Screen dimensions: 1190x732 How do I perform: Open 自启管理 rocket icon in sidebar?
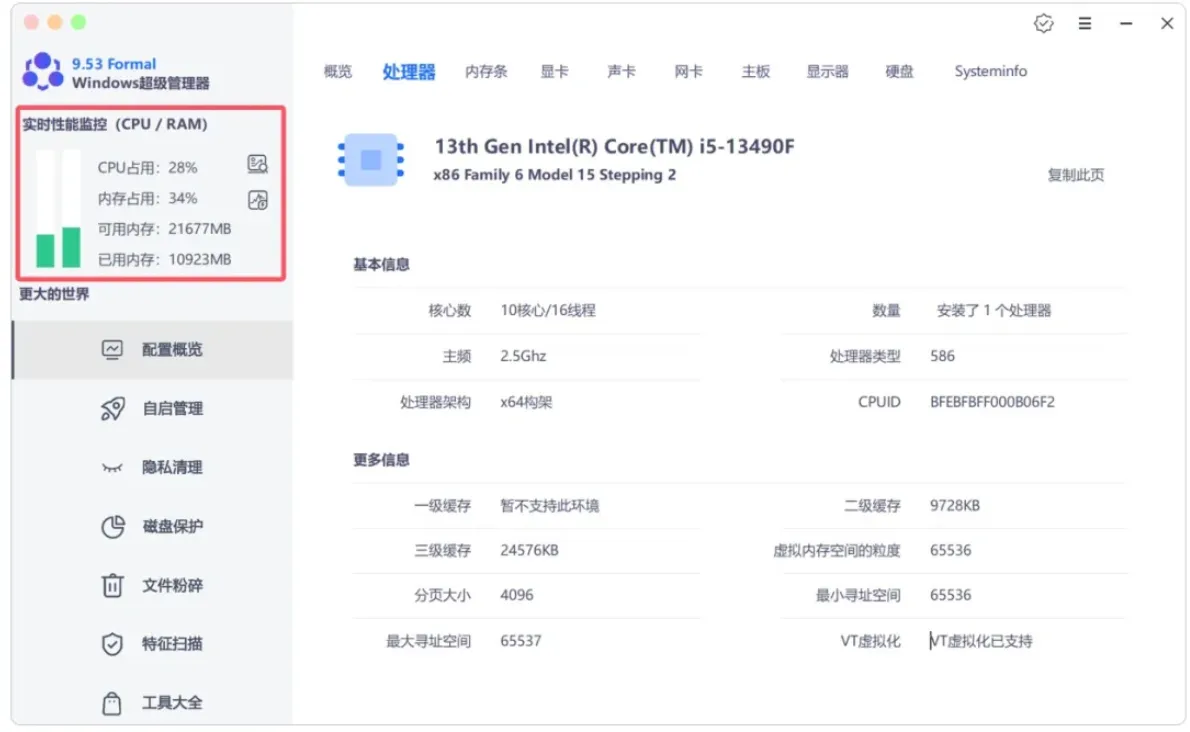click(112, 408)
